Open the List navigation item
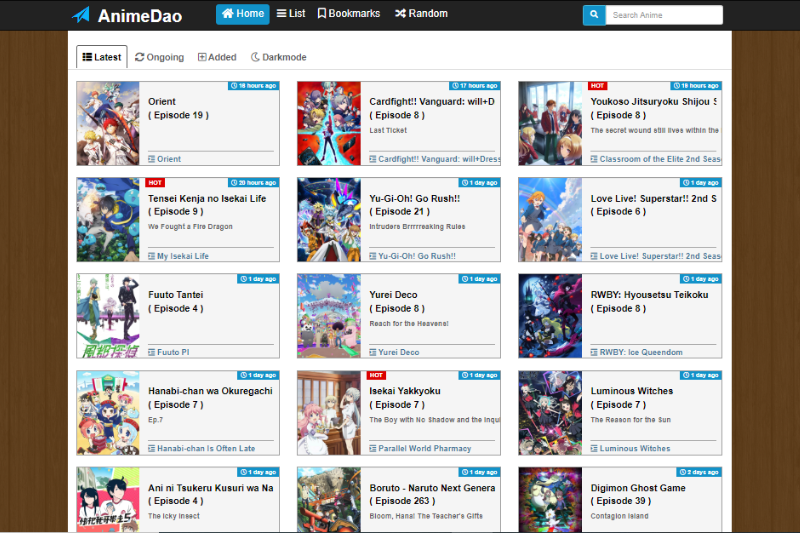Screen dimensions: 800x533 pos(291,14)
